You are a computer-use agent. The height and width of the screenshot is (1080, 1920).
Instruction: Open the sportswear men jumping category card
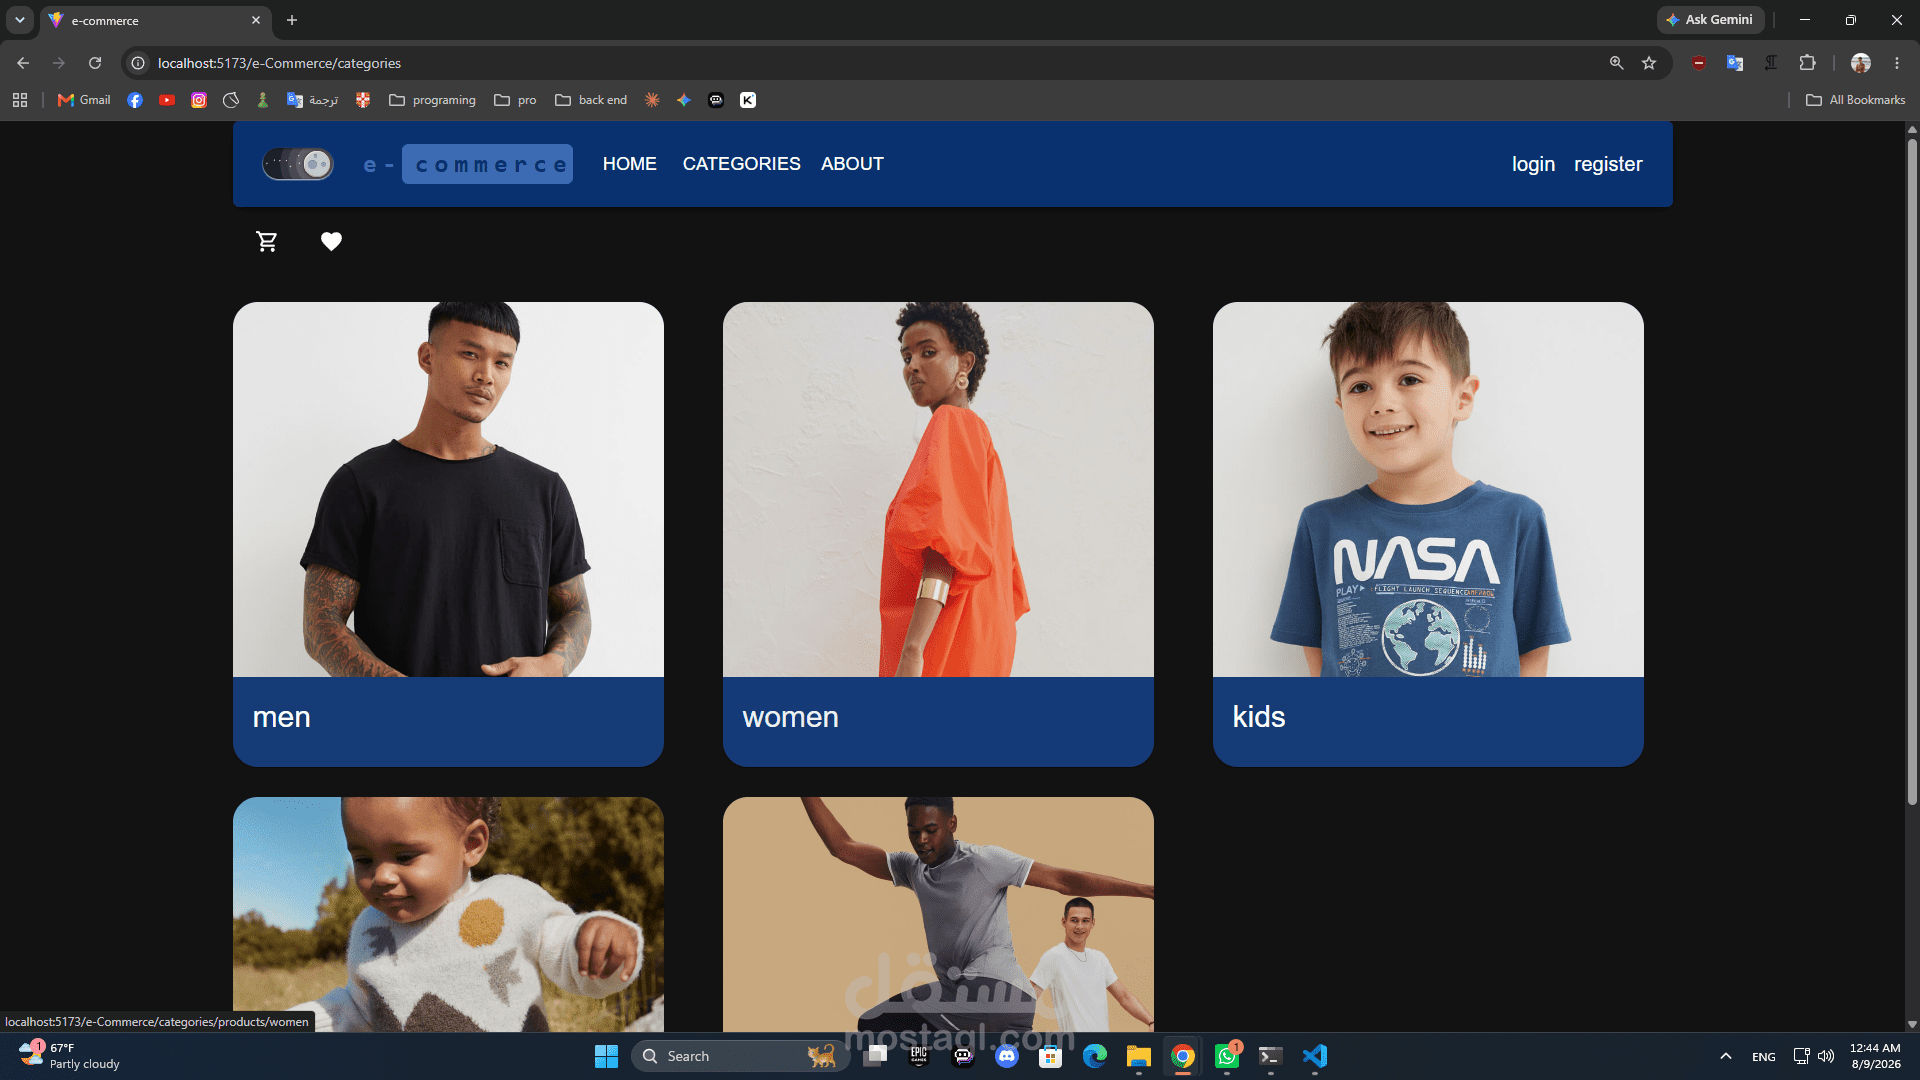click(938, 914)
